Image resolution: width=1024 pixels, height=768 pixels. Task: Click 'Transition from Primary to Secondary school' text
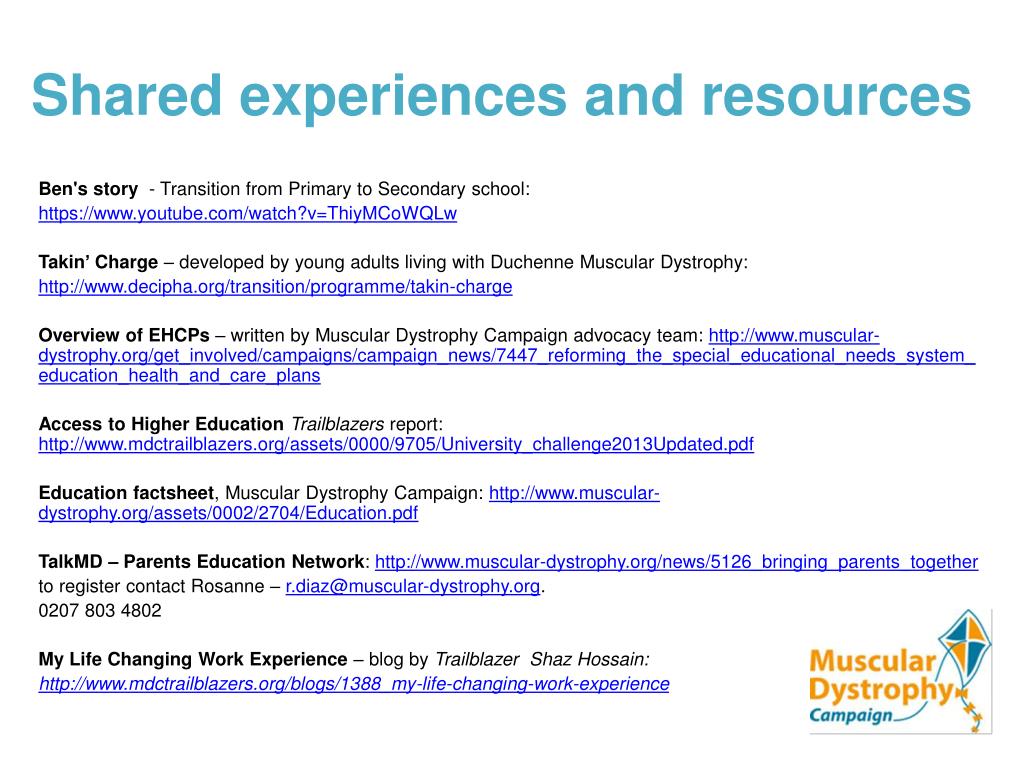pos(345,189)
